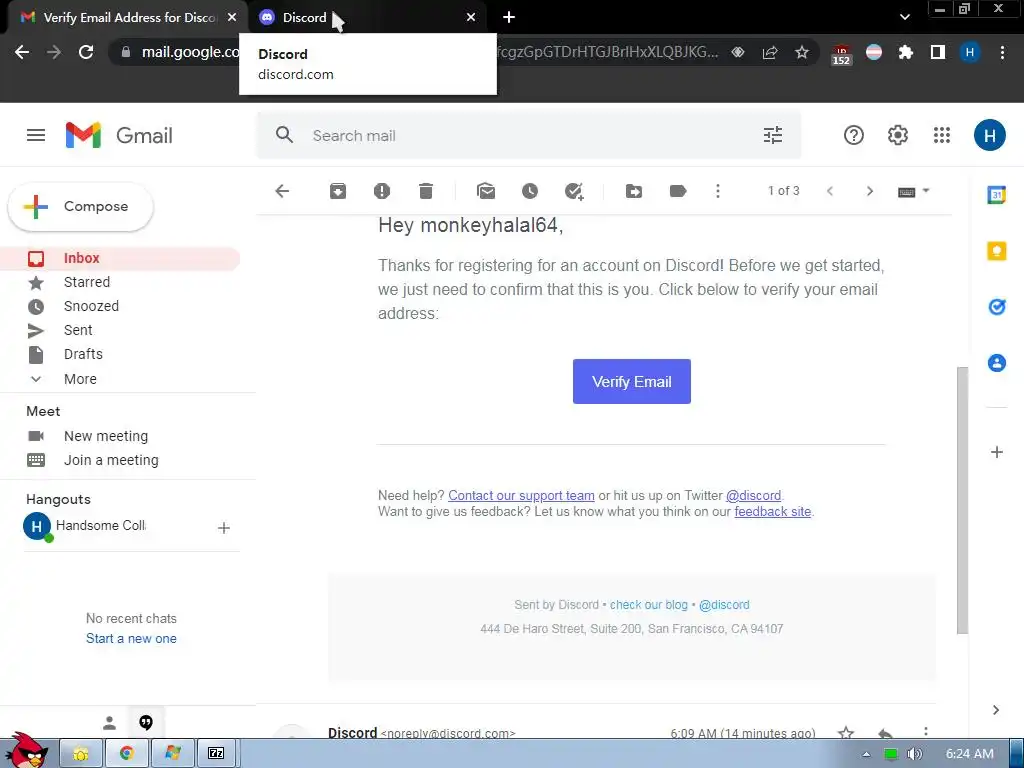Open Google Calendar side panel
1024x768 pixels.
tap(997, 195)
